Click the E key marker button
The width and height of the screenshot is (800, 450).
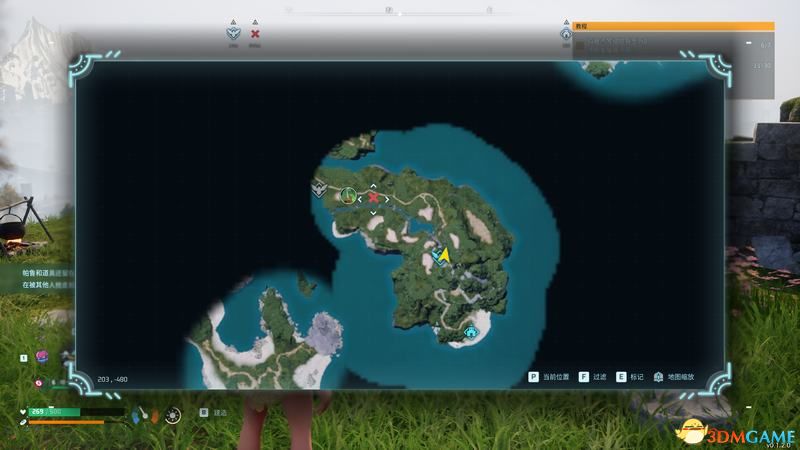click(x=621, y=377)
